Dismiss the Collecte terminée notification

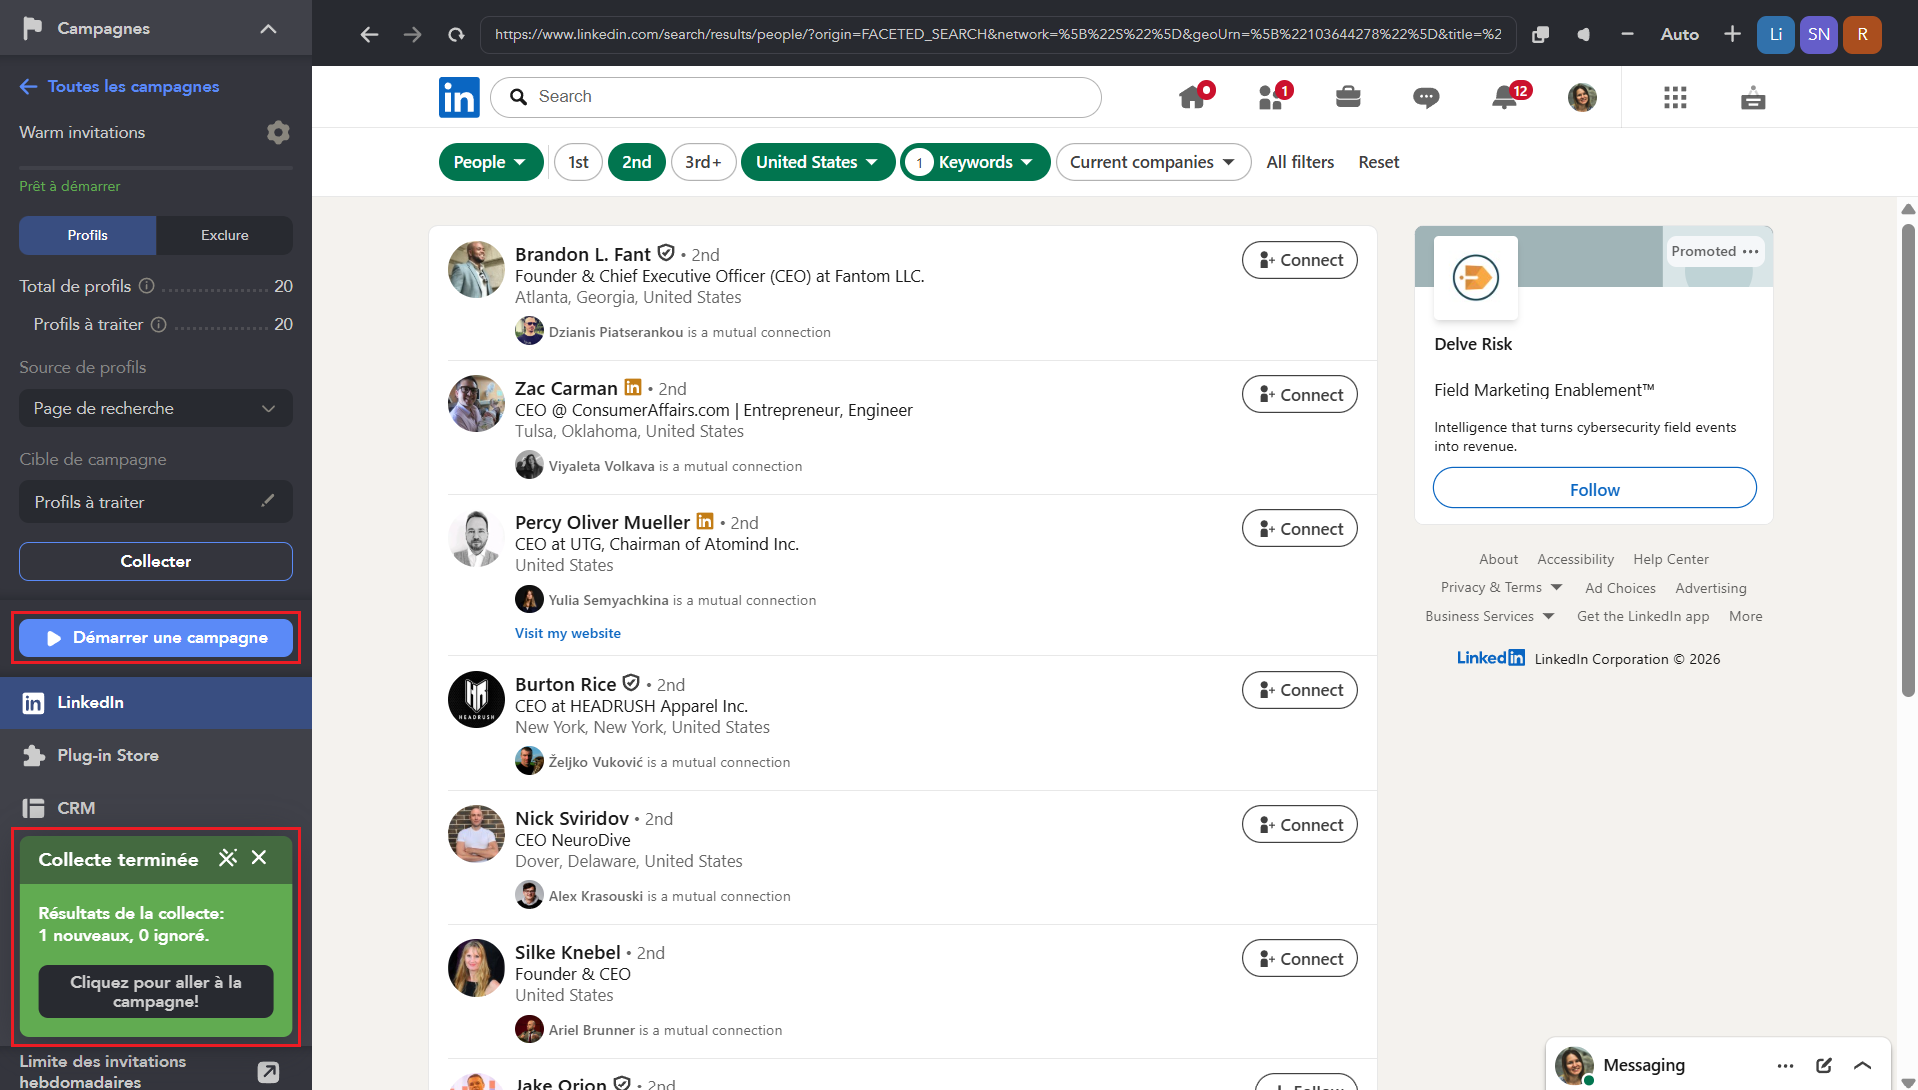click(x=259, y=858)
